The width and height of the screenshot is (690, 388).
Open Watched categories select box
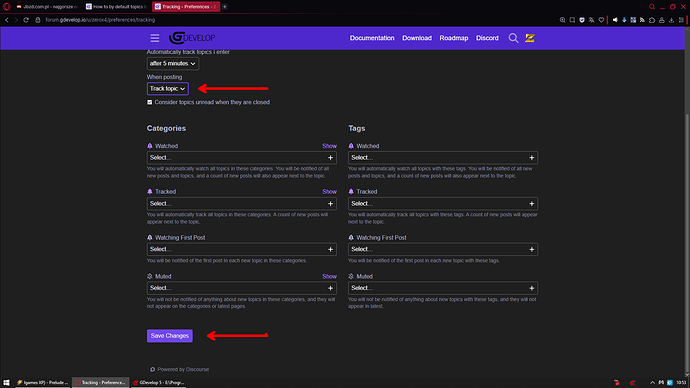[242, 157]
